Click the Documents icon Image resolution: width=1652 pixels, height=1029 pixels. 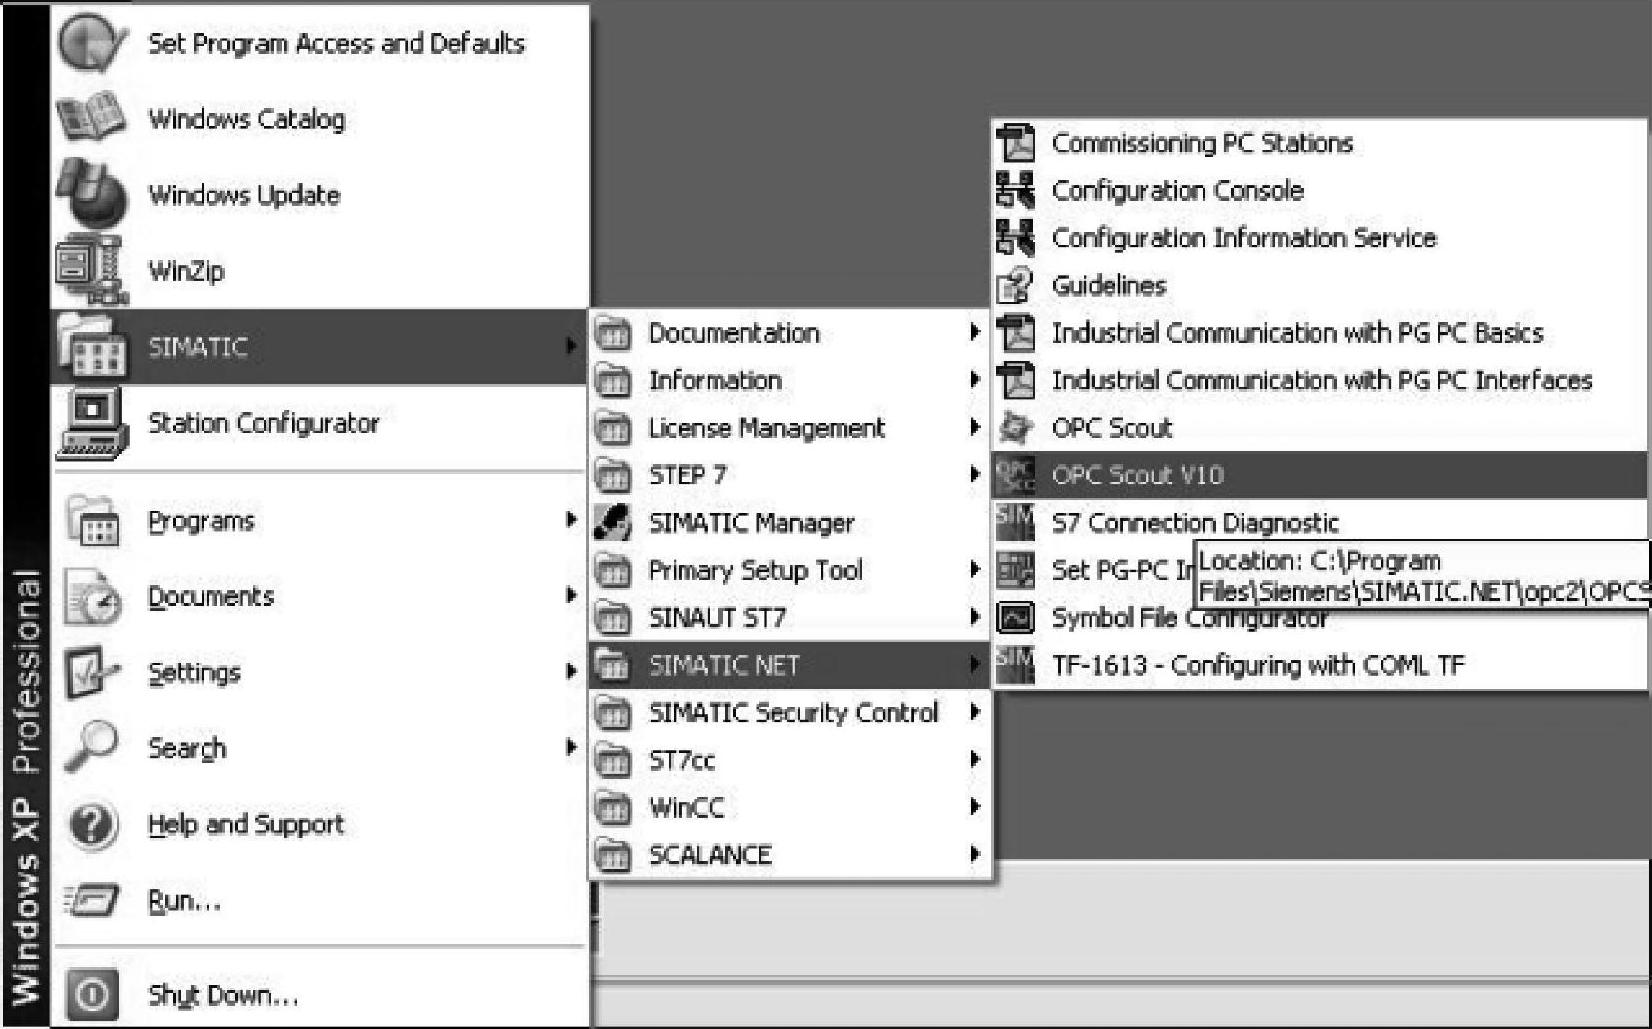pyautogui.click(x=93, y=597)
